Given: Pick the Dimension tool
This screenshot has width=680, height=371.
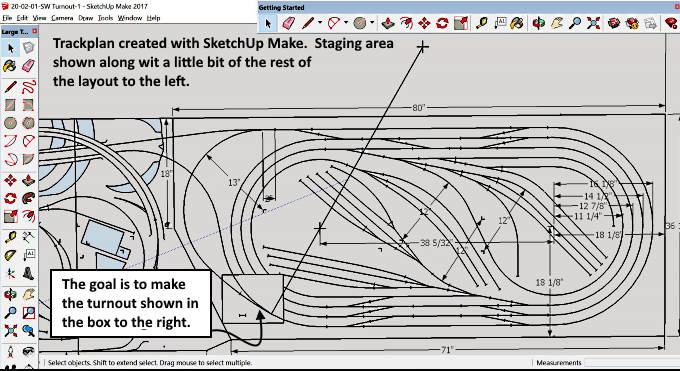Looking at the screenshot, I should [28, 237].
